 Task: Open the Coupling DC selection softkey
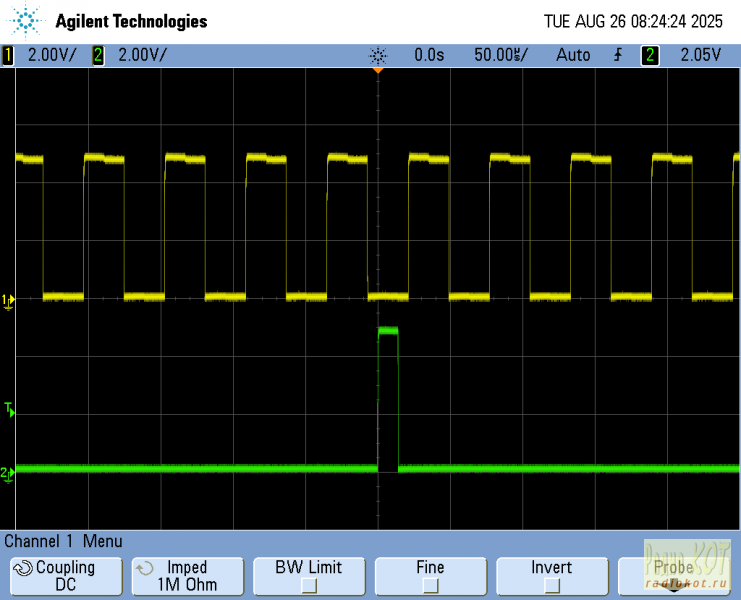[65, 576]
